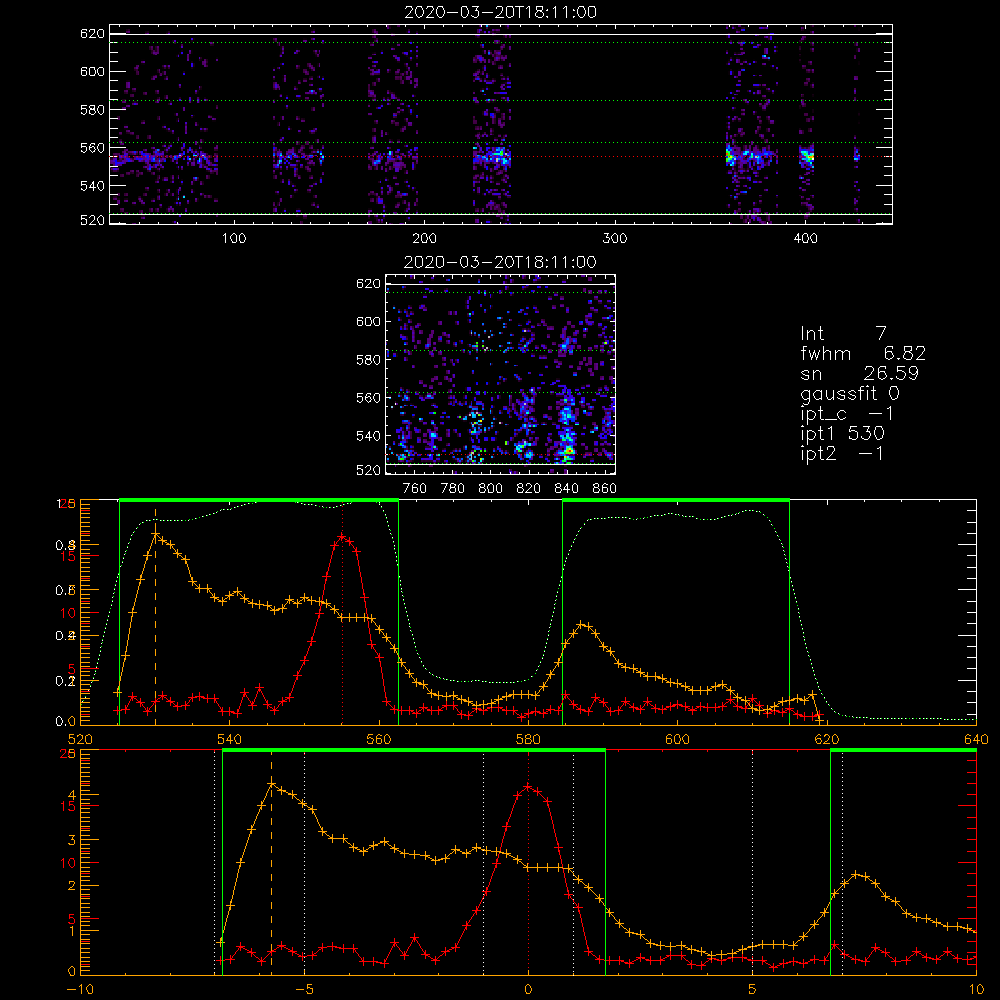Click the thick green bar spanning 525–562 on the 520–640 plot
1000x1000 pixels.
(259, 501)
